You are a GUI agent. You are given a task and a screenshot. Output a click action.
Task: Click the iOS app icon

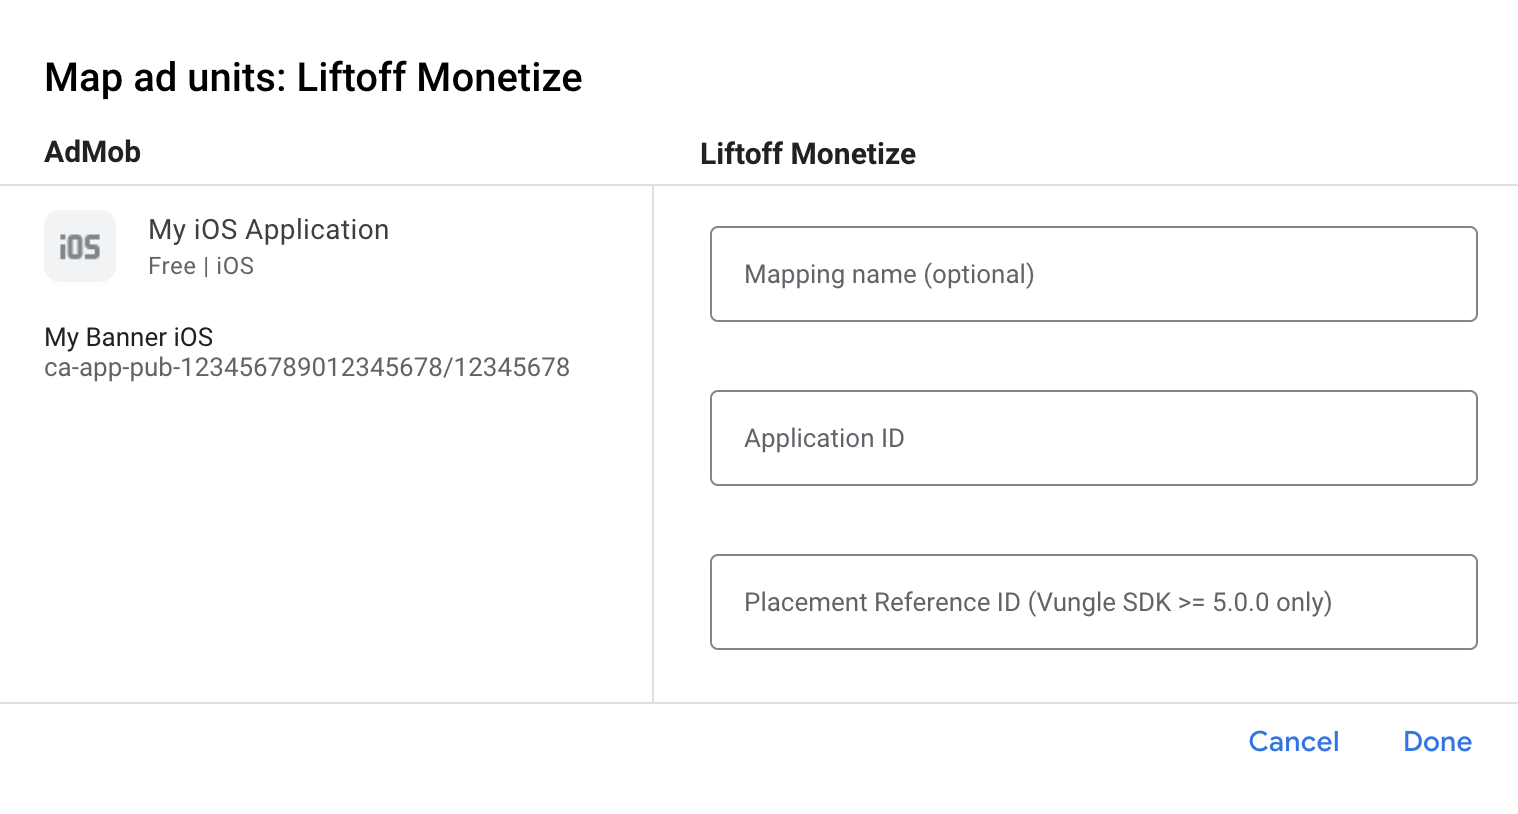80,246
